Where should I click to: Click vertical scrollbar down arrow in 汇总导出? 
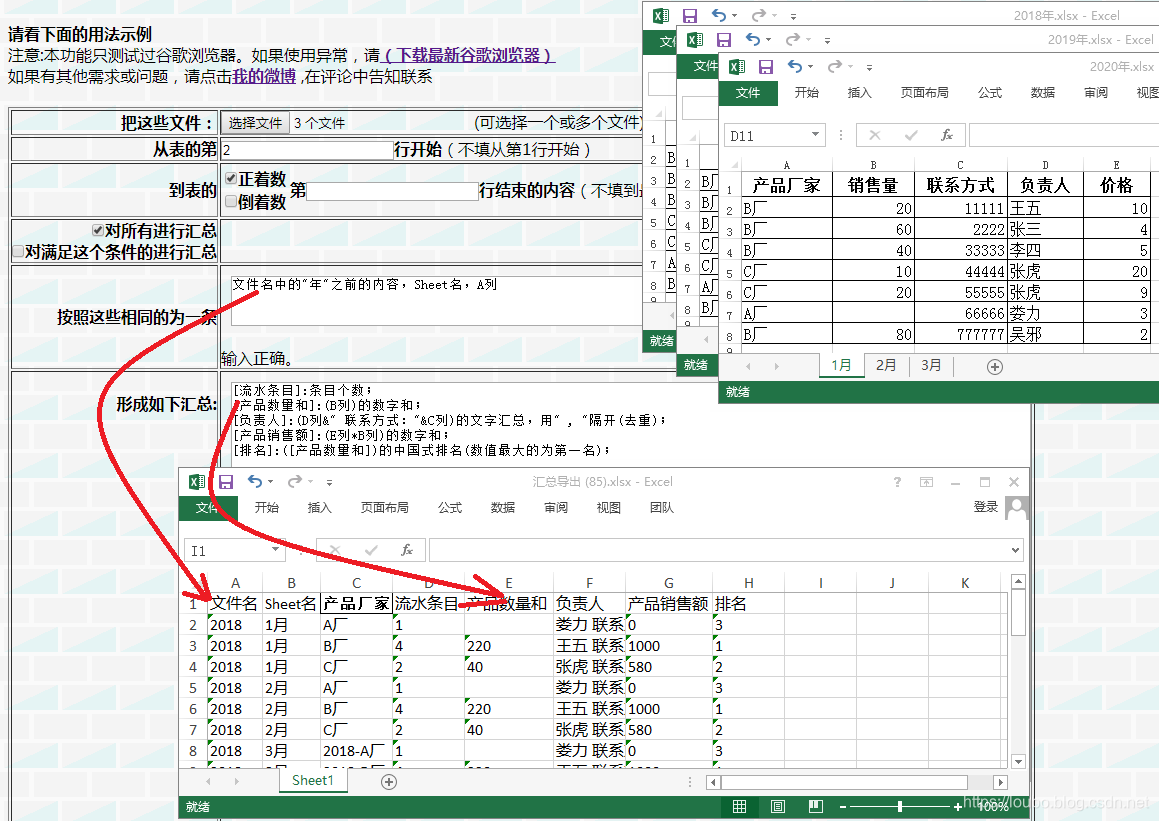1019,762
